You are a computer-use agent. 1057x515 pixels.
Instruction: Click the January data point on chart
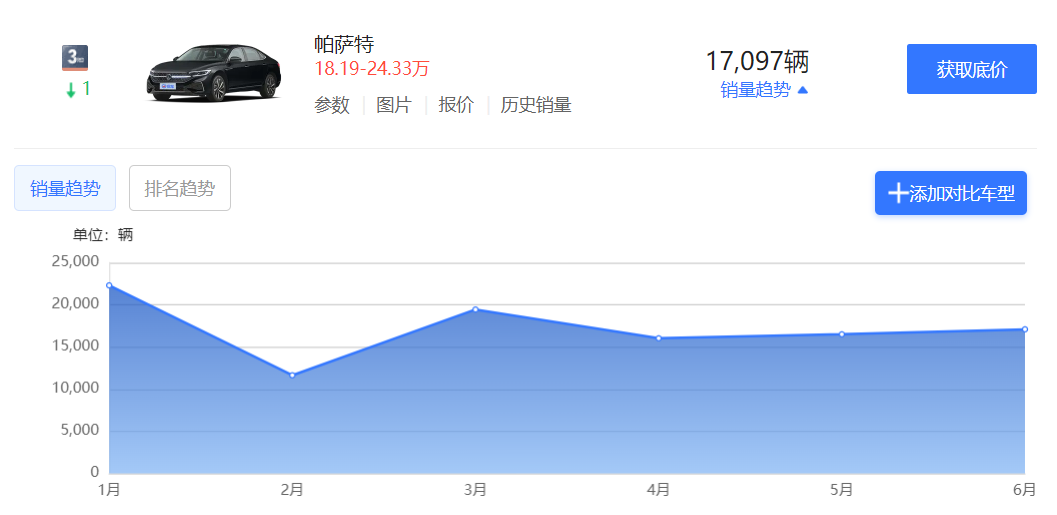click(x=109, y=285)
